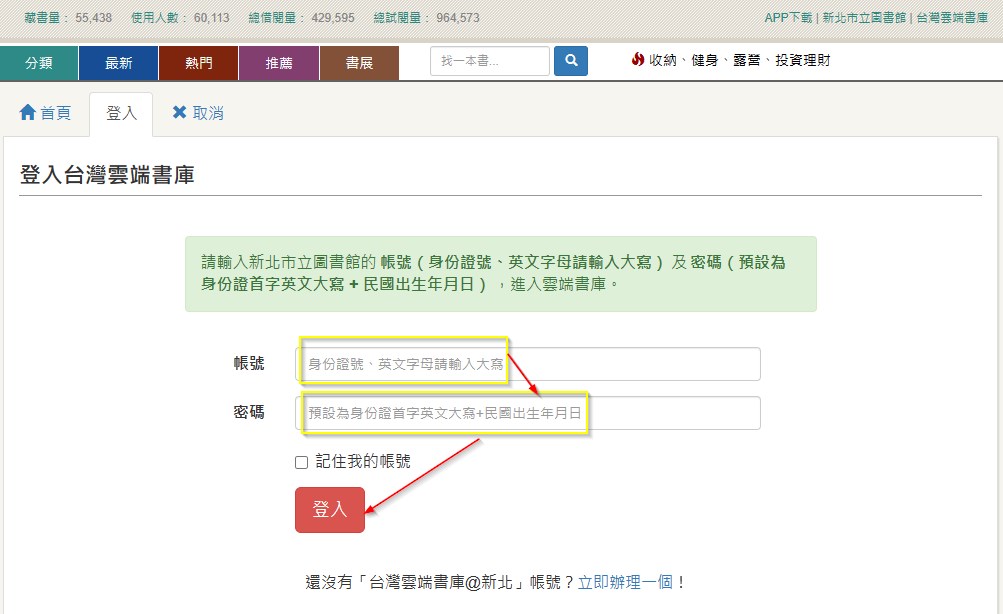Tick the 記住我的帳號 checkbox

coord(301,462)
